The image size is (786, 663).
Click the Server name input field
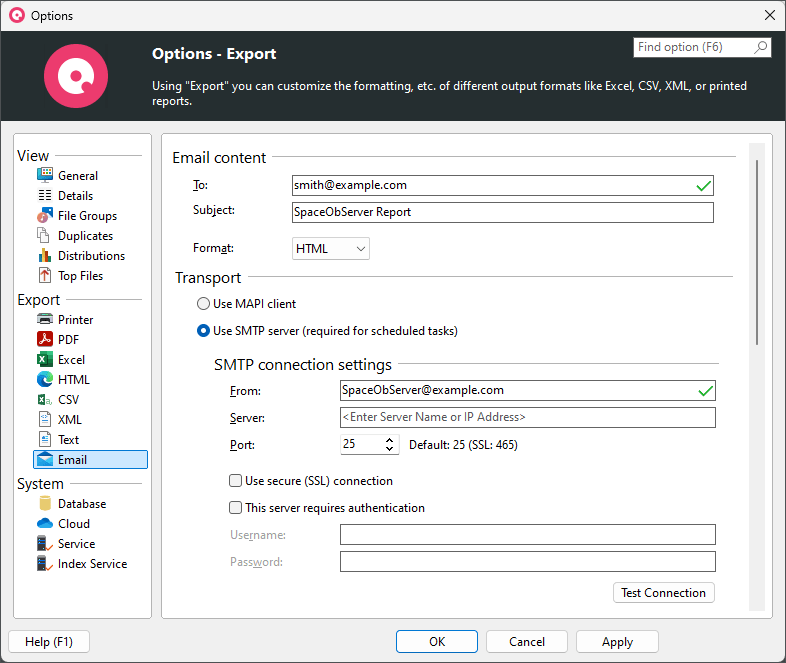527,417
